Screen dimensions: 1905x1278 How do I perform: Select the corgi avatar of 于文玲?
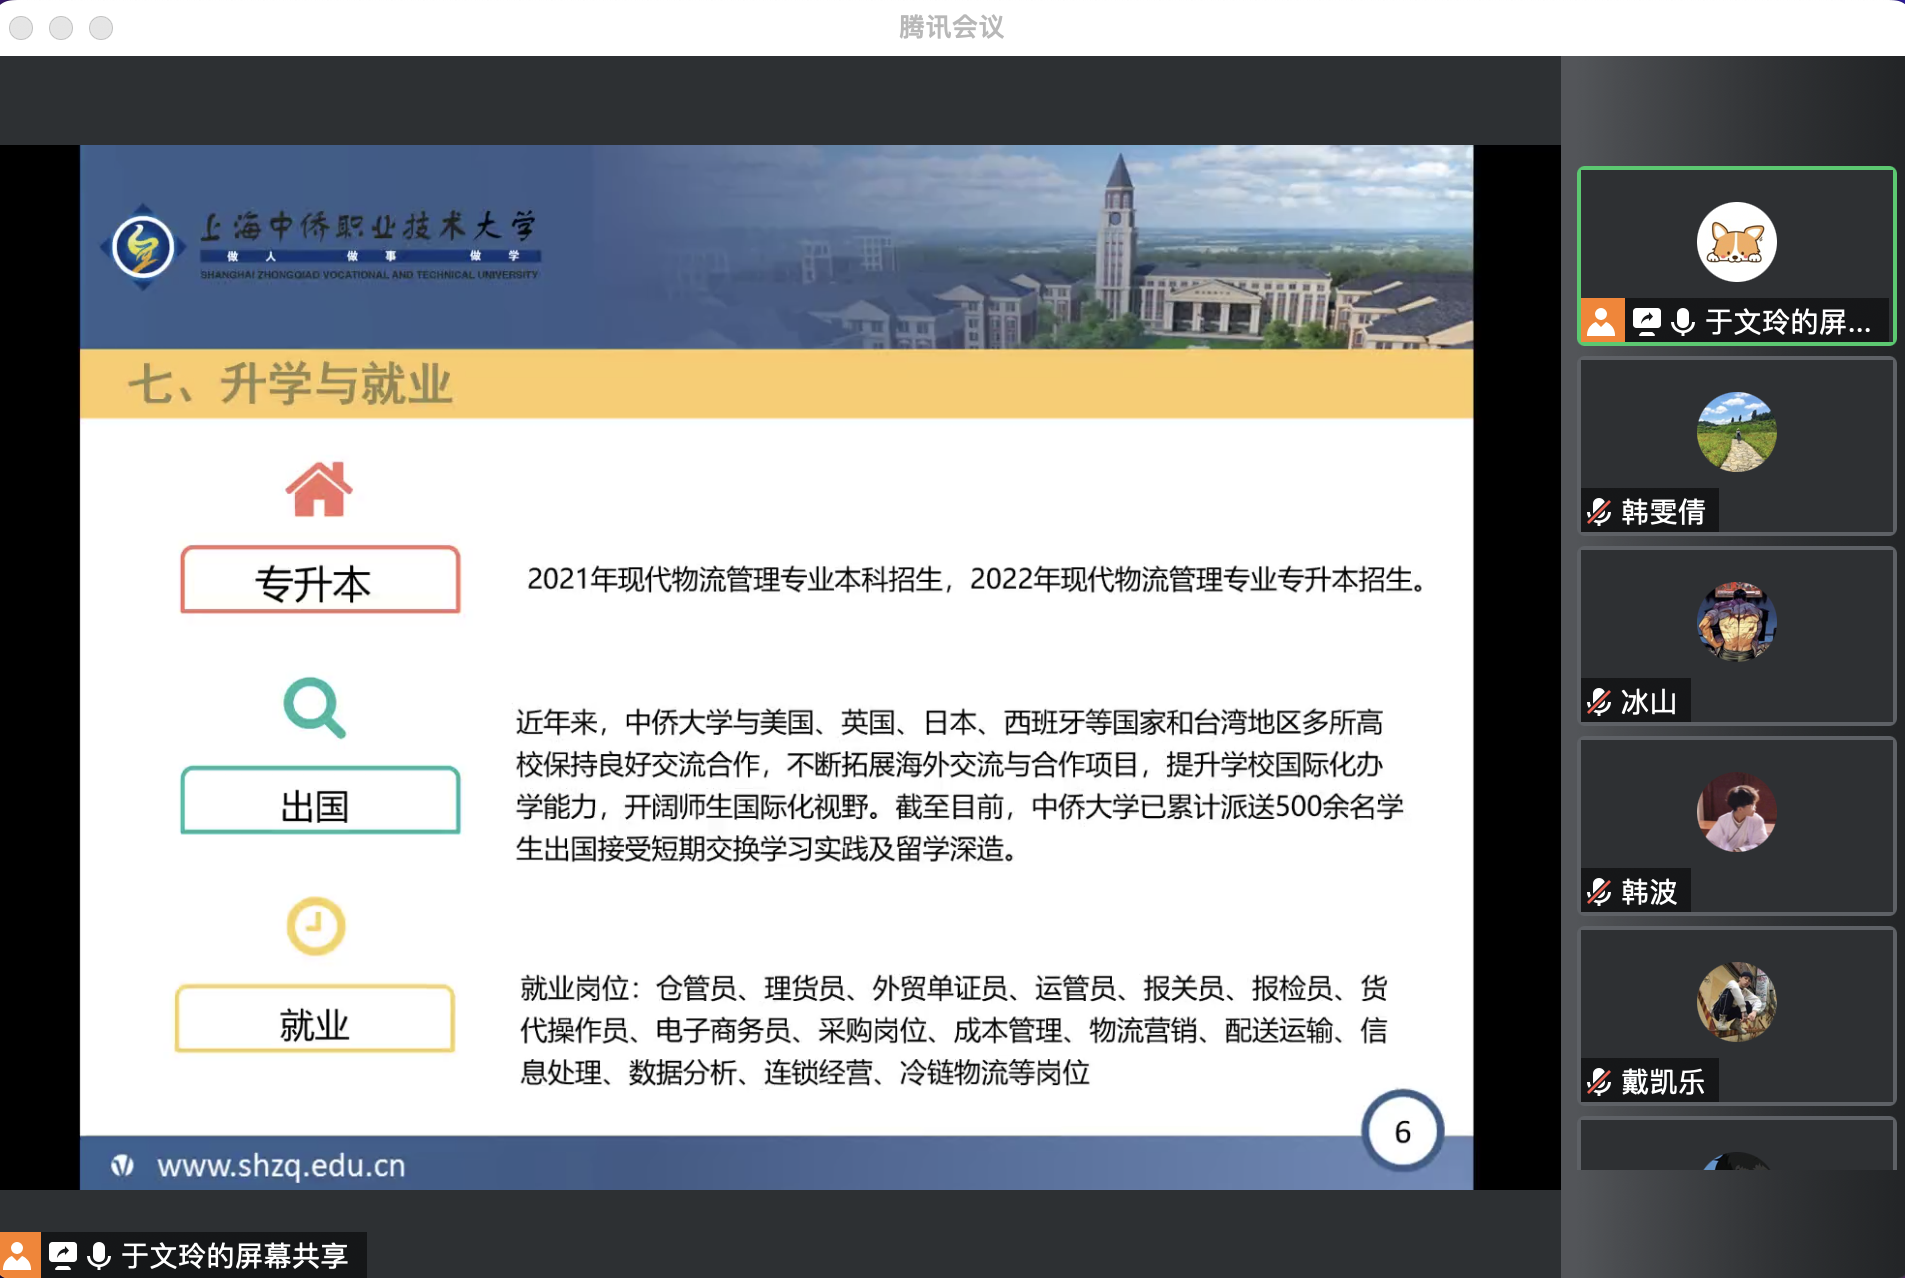tap(1736, 242)
